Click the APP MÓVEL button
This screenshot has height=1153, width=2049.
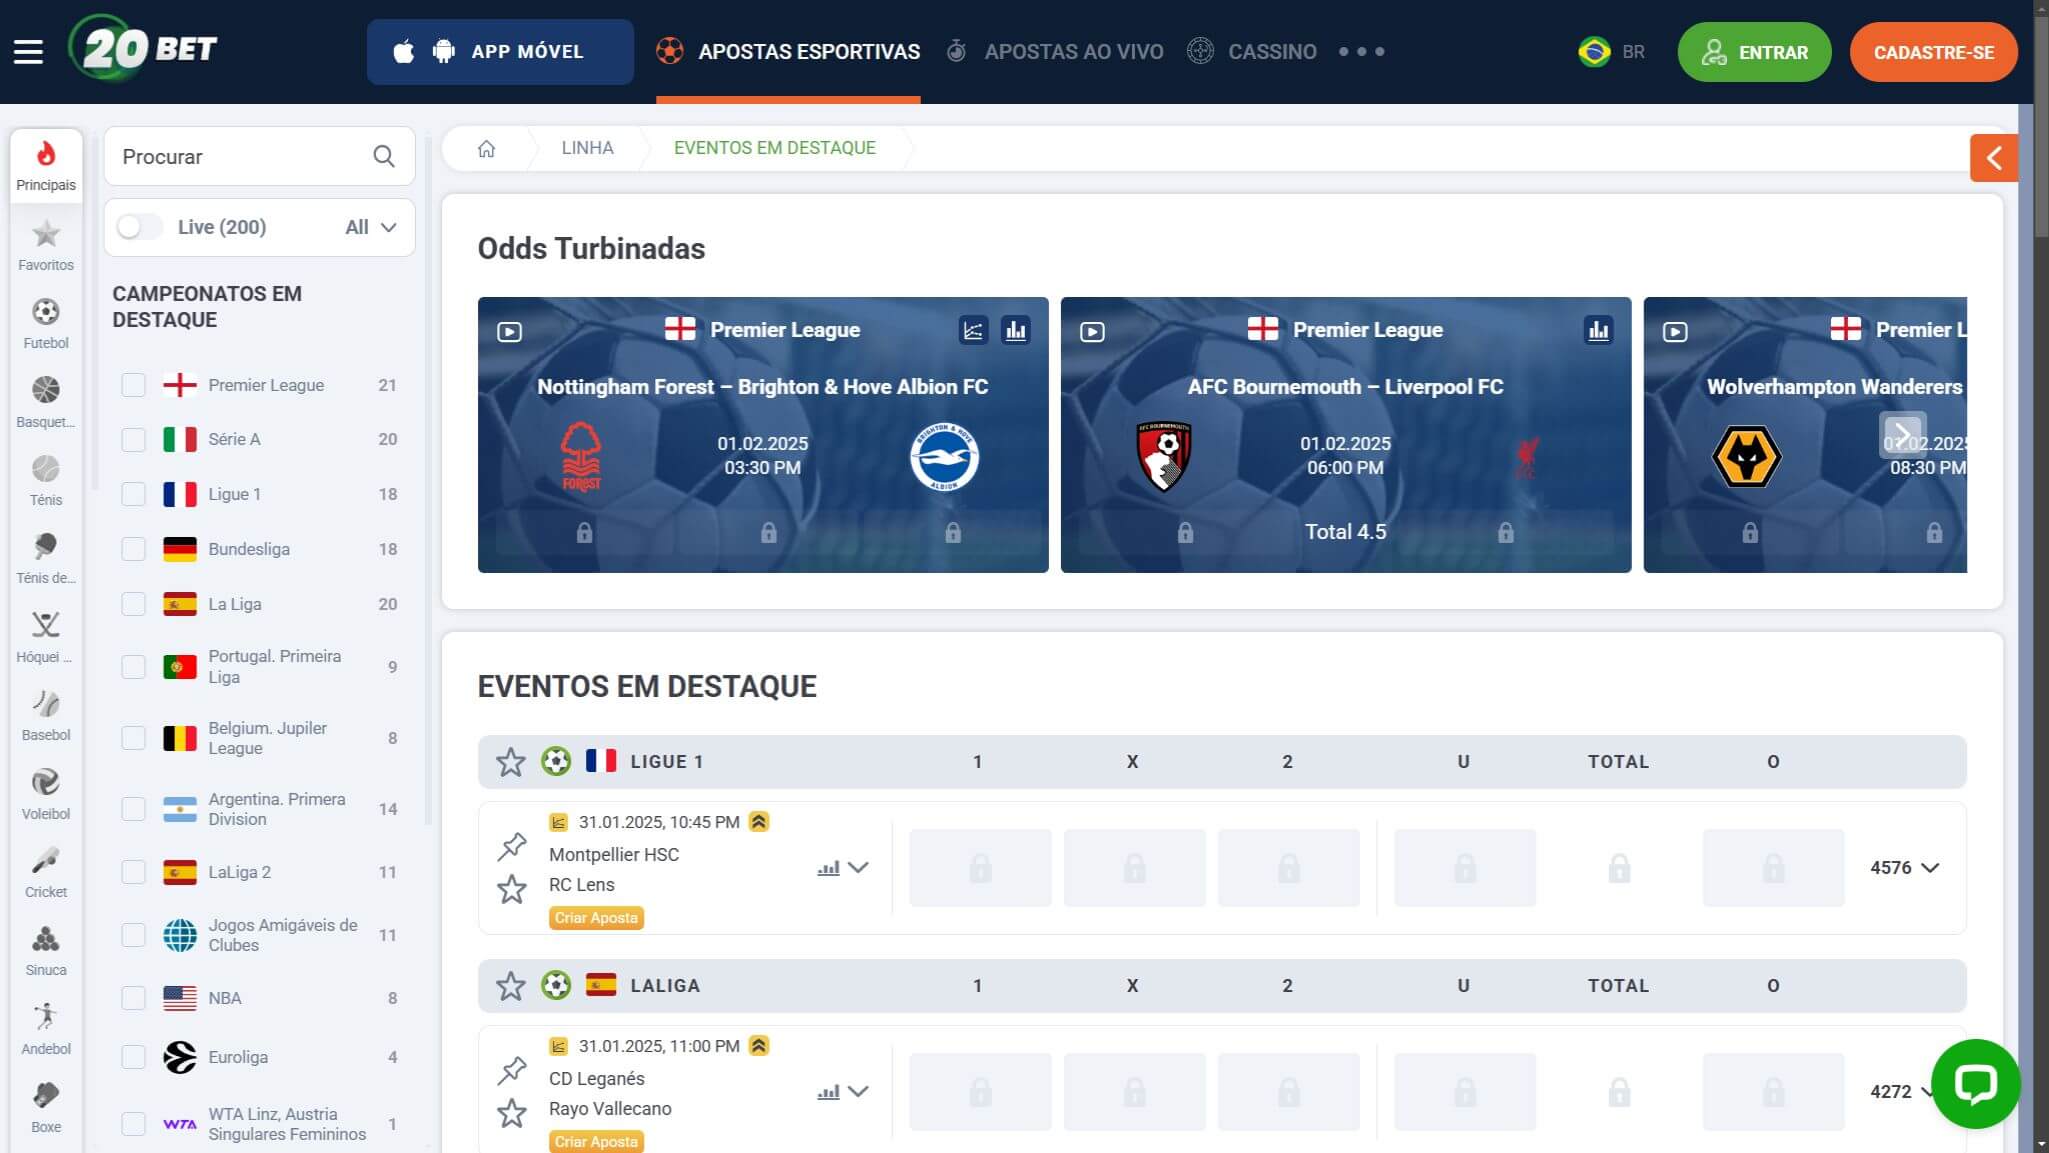click(500, 52)
